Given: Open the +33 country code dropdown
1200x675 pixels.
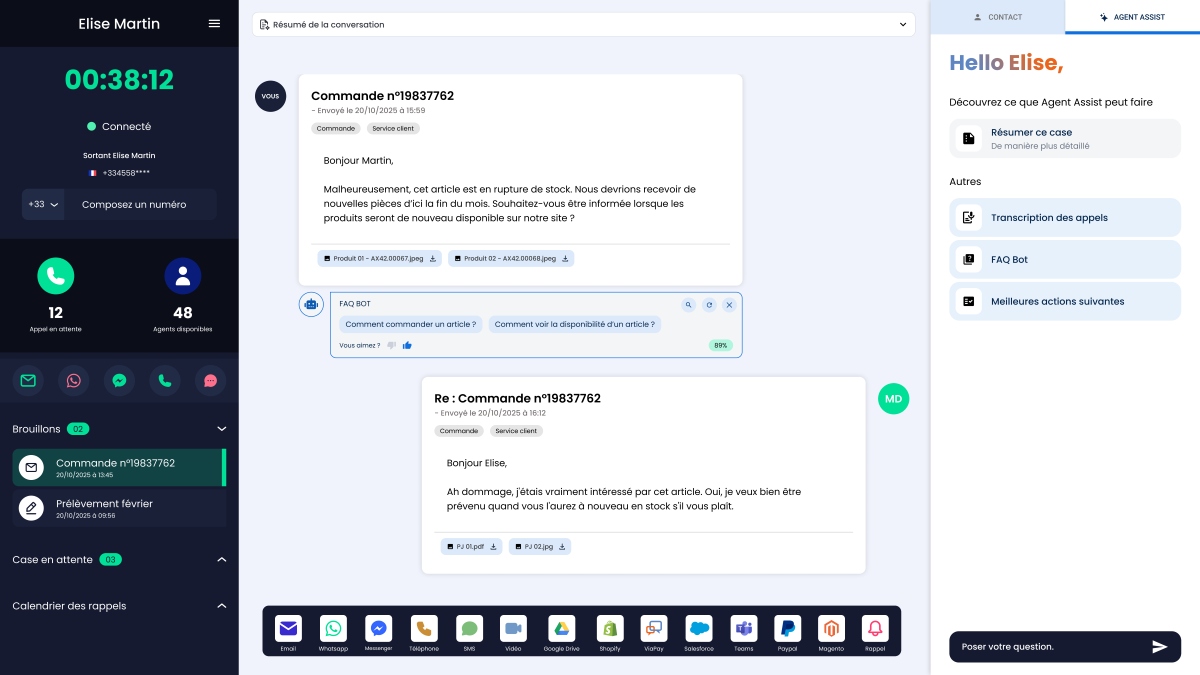Looking at the screenshot, I should (x=44, y=204).
